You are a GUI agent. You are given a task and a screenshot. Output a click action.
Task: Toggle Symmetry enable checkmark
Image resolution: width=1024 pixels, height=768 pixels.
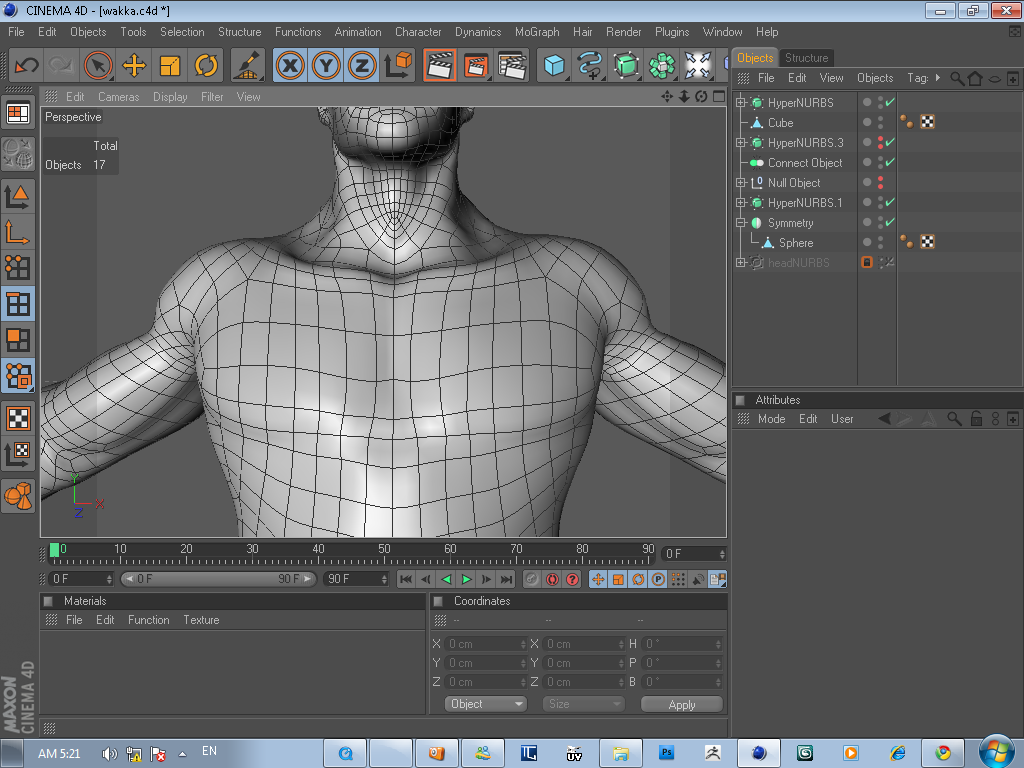(890, 222)
